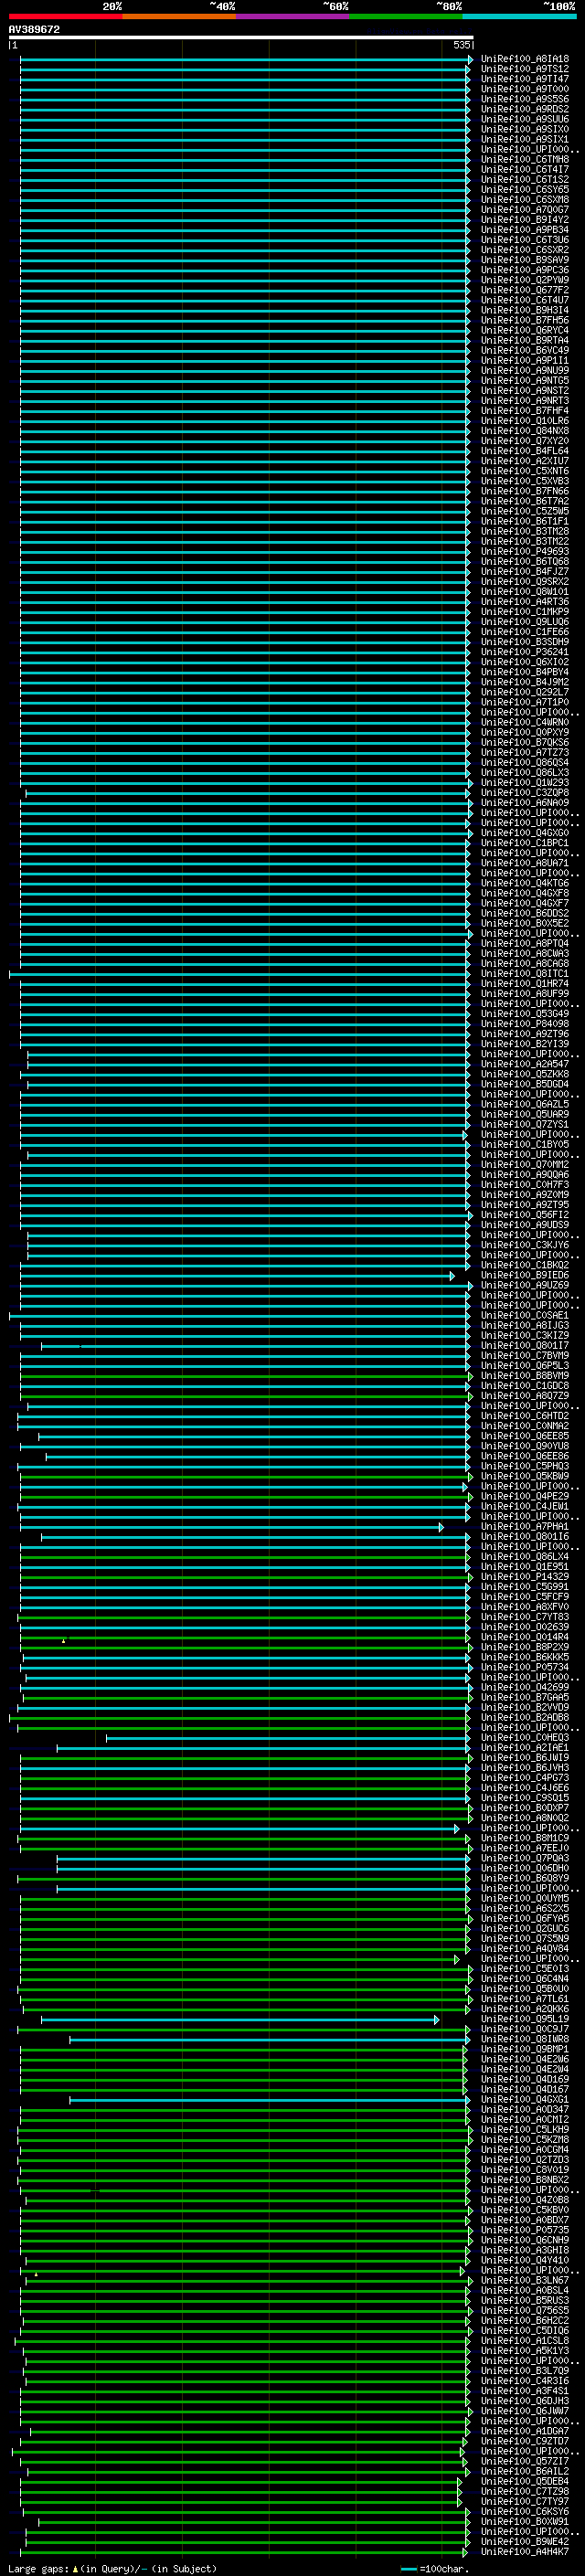Select UniRef100_Q6JWW7 label
585x2576 pixels.
pos(525,2412)
